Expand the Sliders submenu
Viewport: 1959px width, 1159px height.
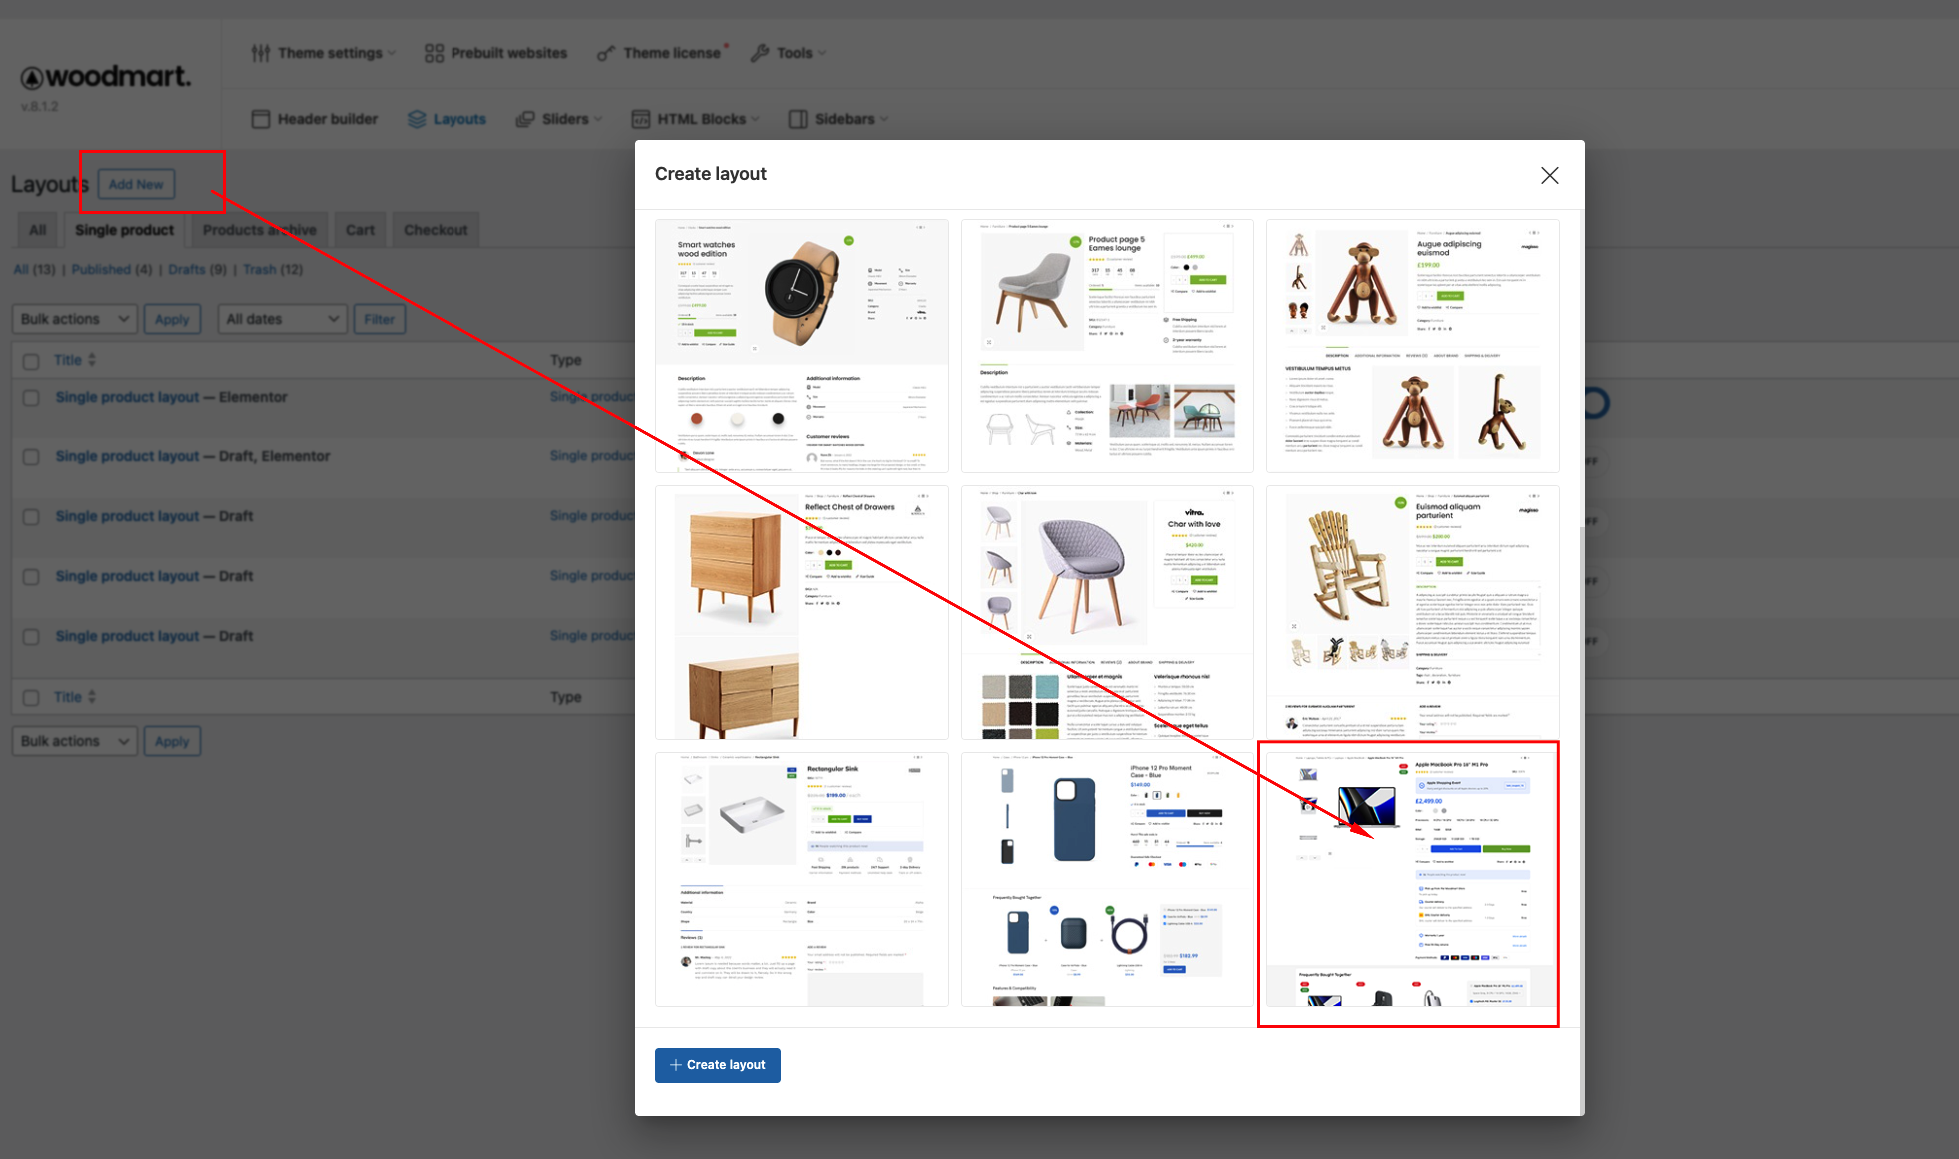pyautogui.click(x=598, y=119)
